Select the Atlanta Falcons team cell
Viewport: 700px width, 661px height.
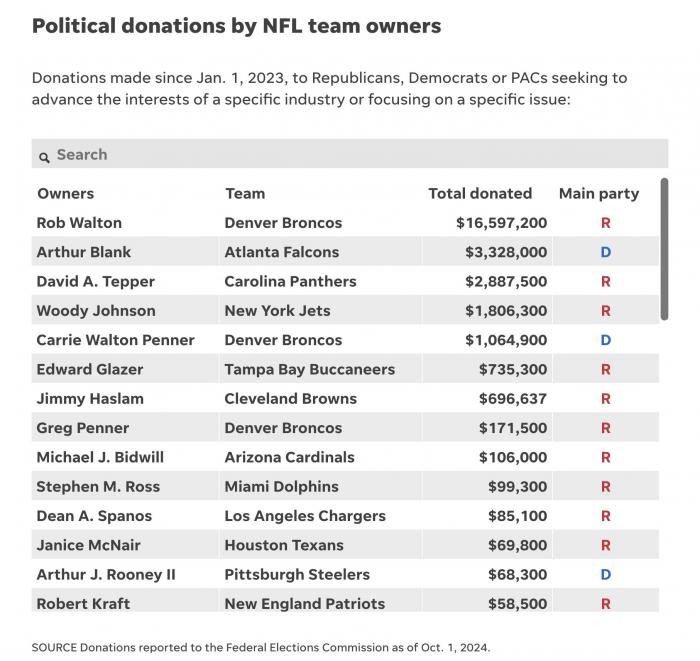(282, 252)
